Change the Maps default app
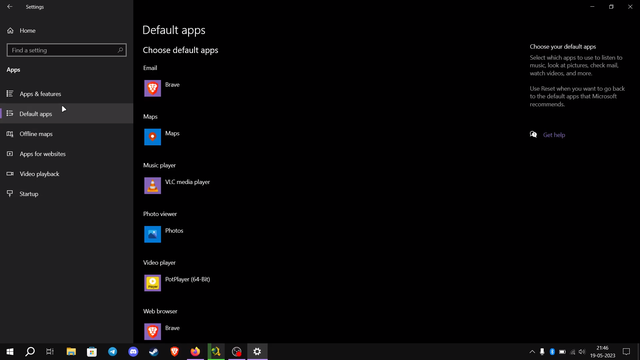This screenshot has width=640, height=360. click(162, 137)
